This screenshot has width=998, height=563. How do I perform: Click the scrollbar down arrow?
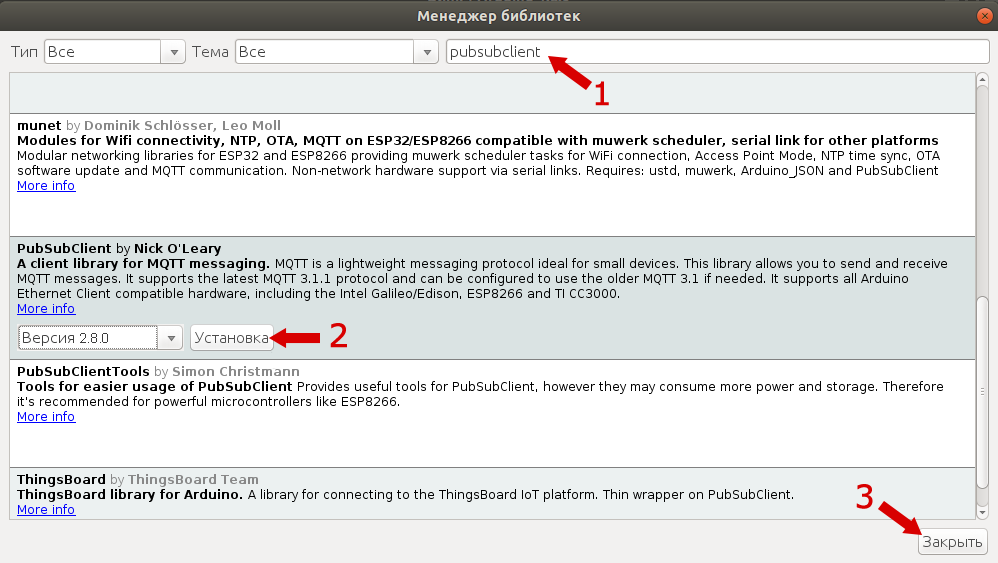click(x=982, y=512)
